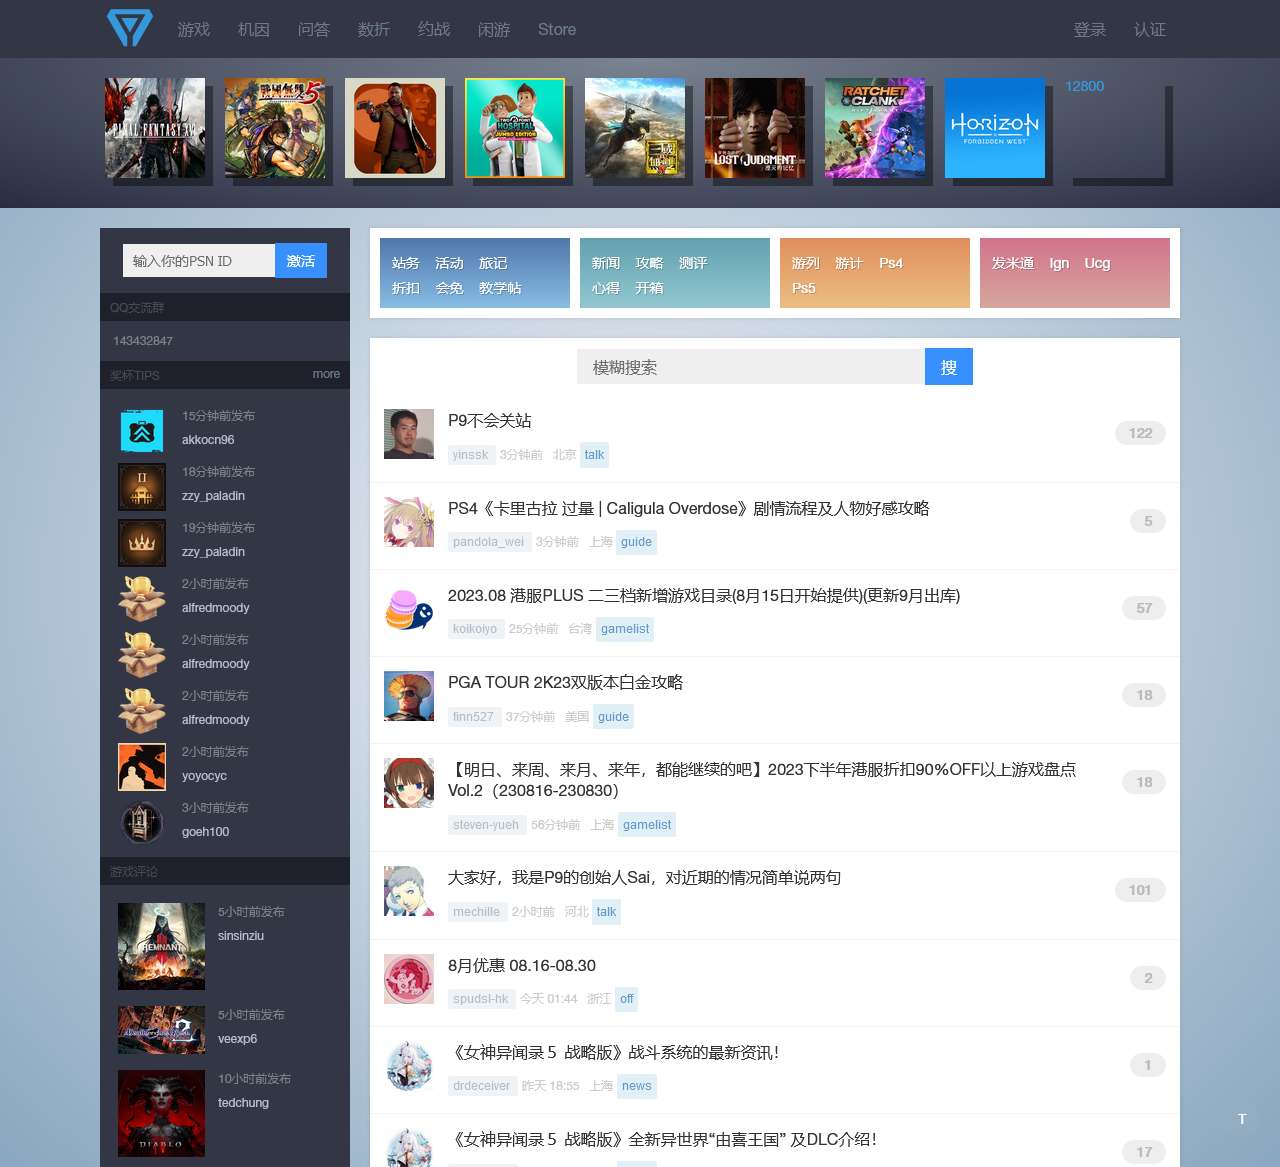Open the 机因 nav menu
1280x1167 pixels.
254,29
